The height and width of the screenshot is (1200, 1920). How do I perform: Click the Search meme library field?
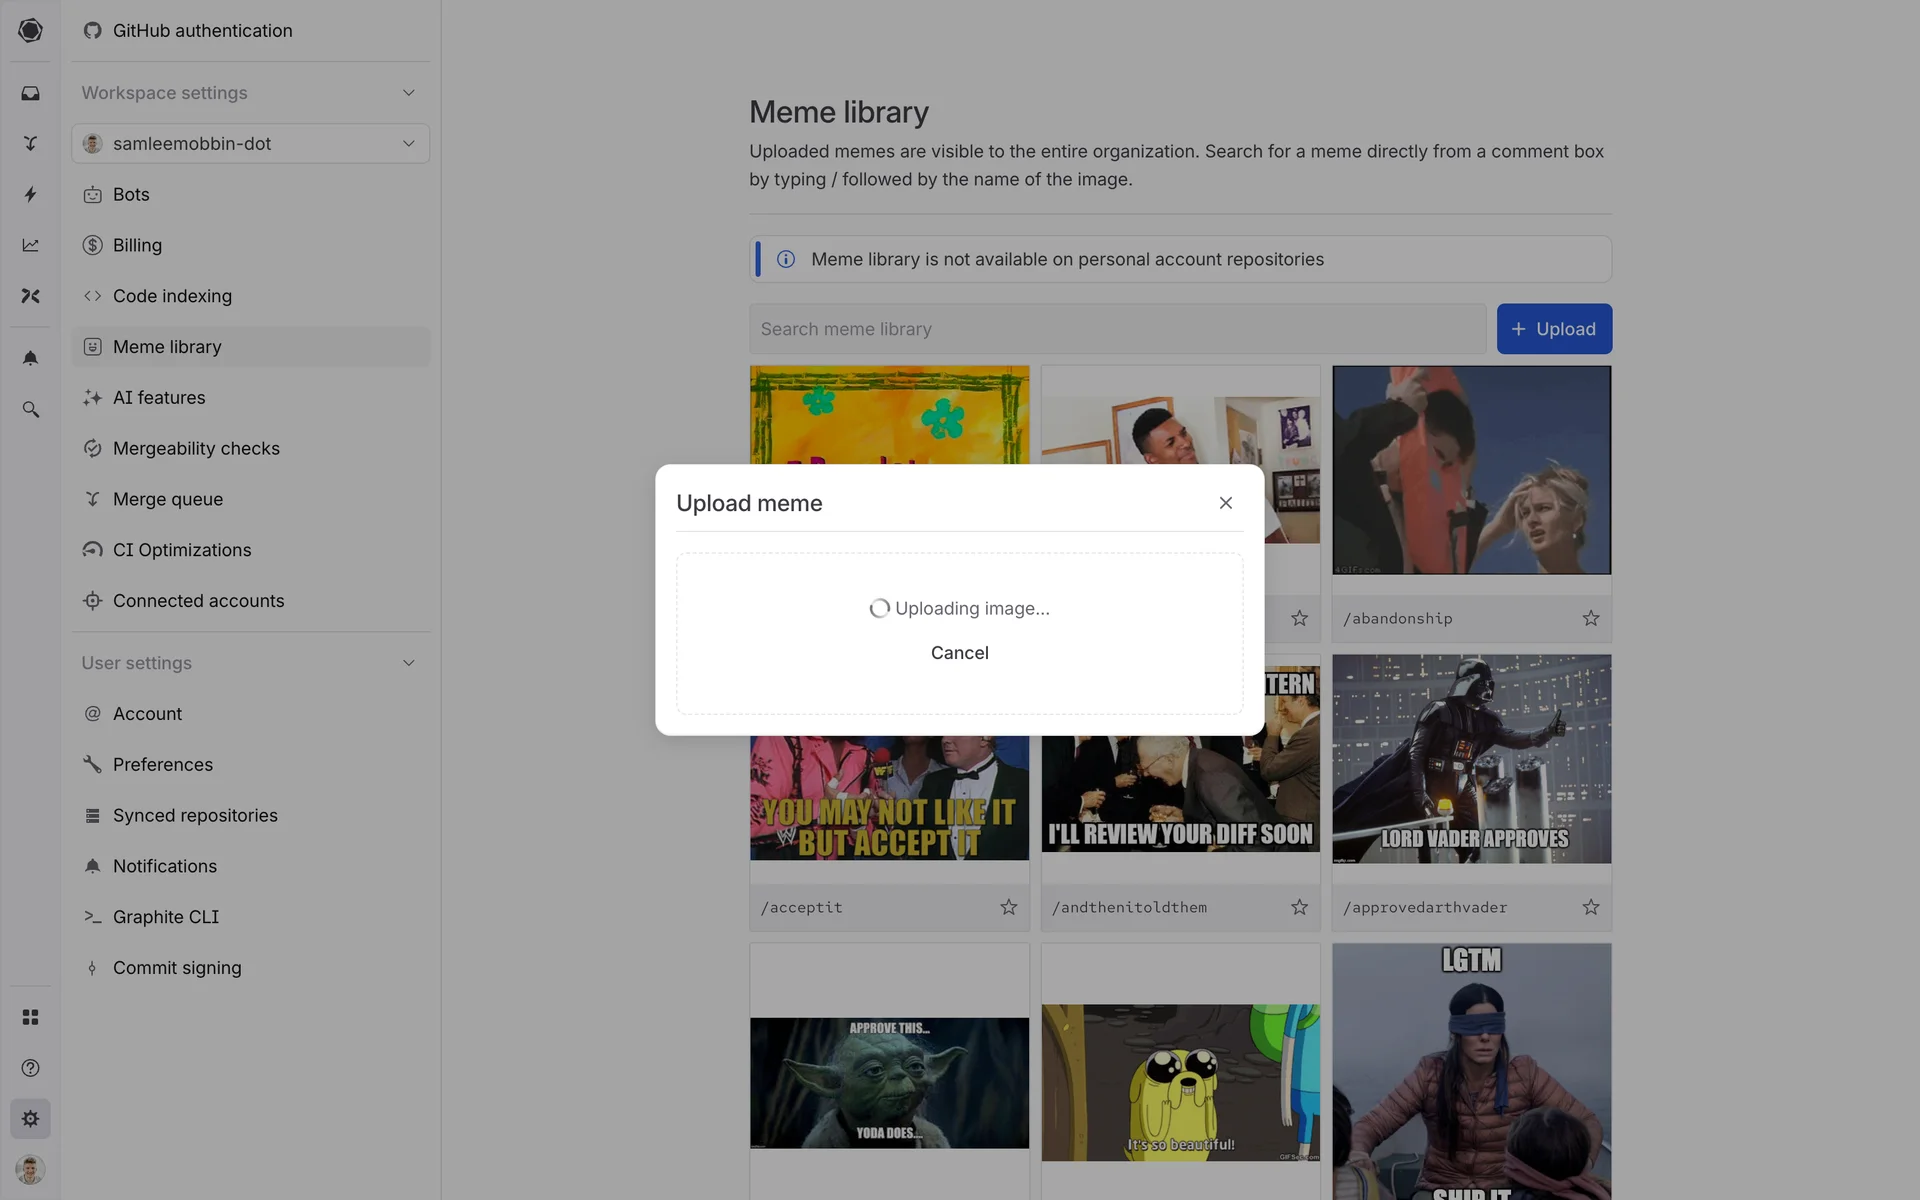click(1117, 329)
